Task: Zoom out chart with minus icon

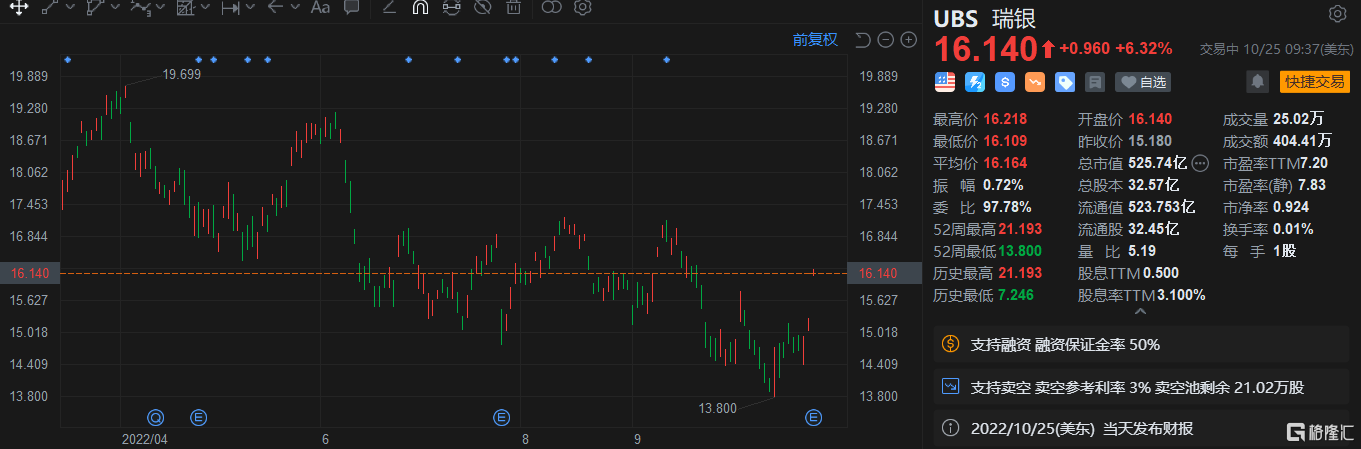Action: [x=885, y=40]
